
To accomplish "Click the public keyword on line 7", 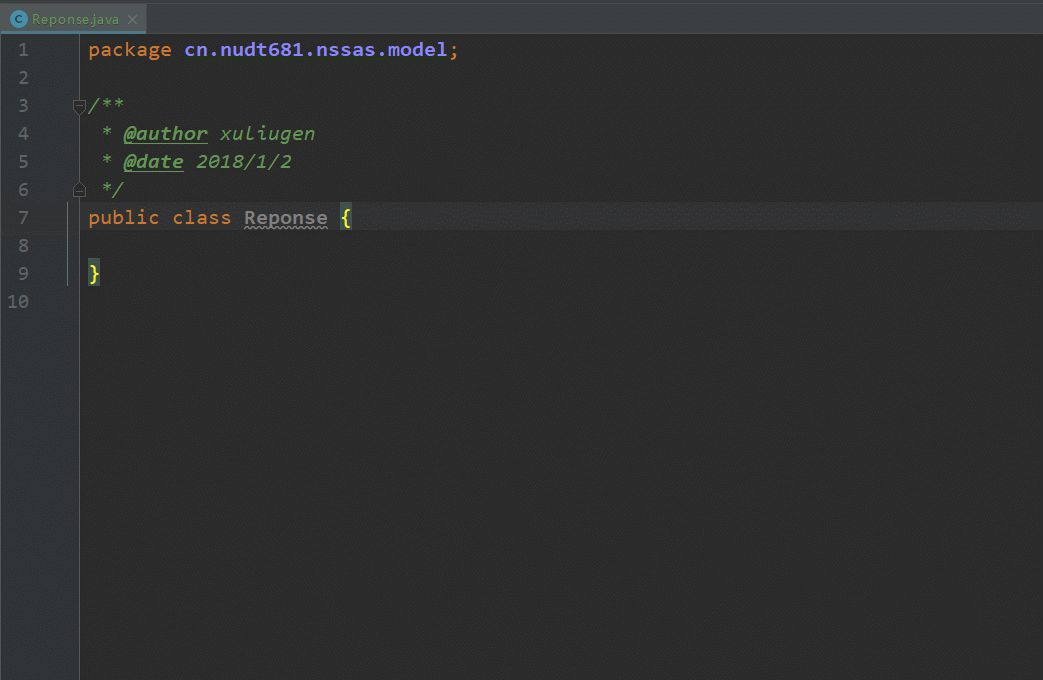I will tap(123, 218).
